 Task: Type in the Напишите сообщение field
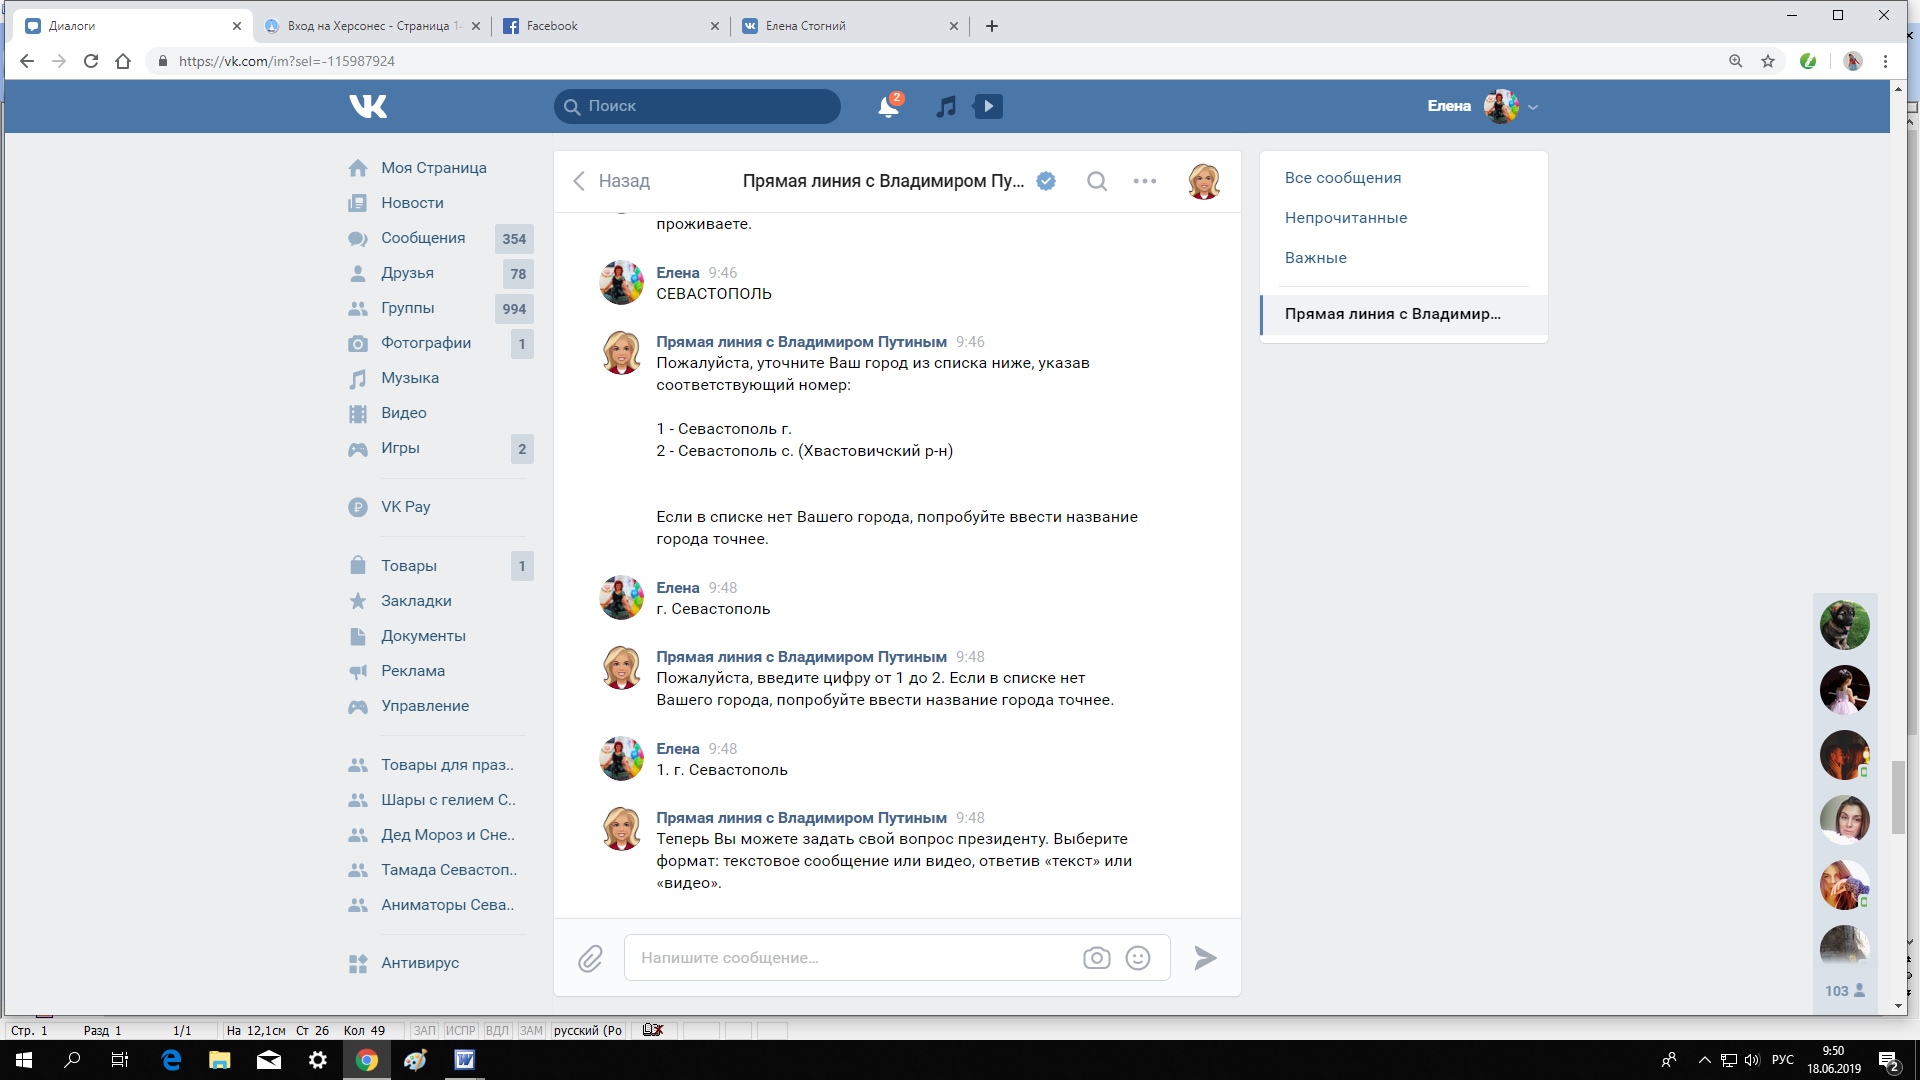pos(850,958)
